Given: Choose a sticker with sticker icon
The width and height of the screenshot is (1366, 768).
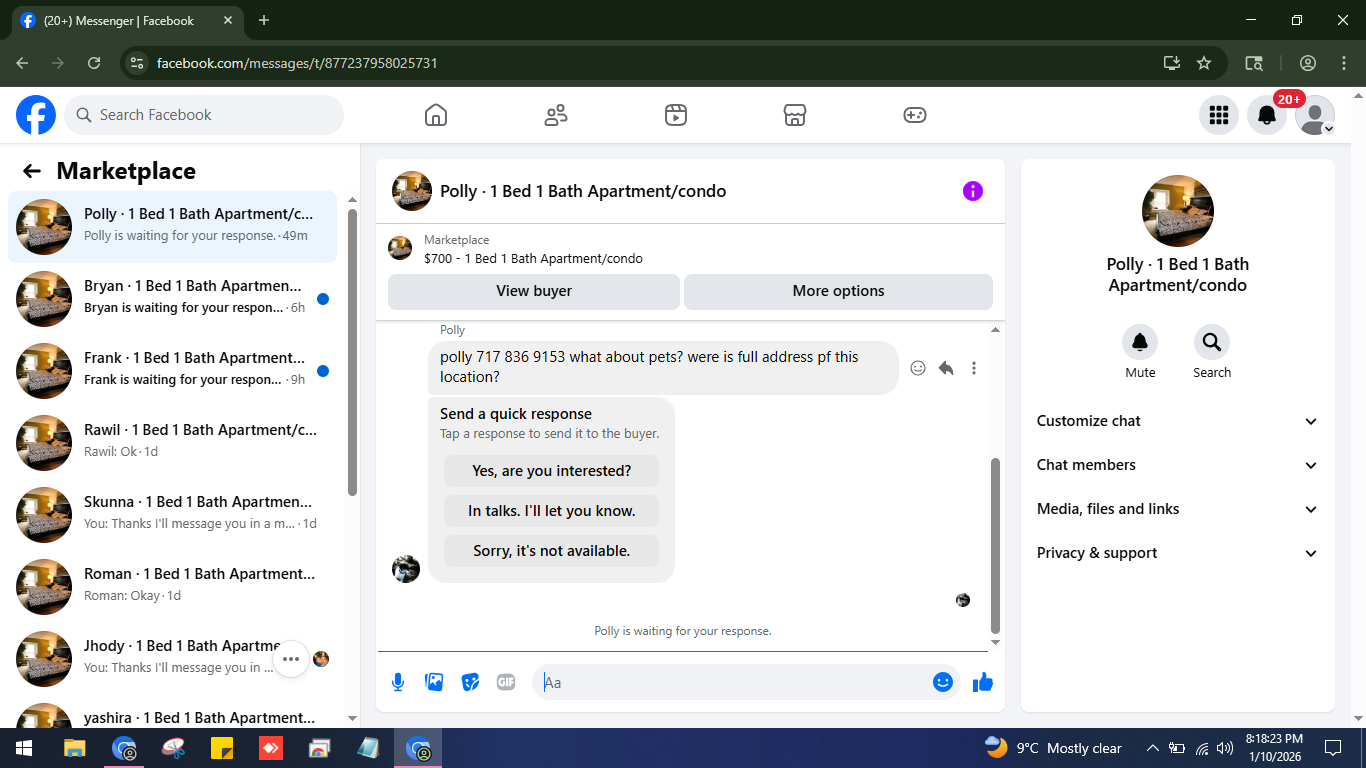Looking at the screenshot, I should point(470,682).
